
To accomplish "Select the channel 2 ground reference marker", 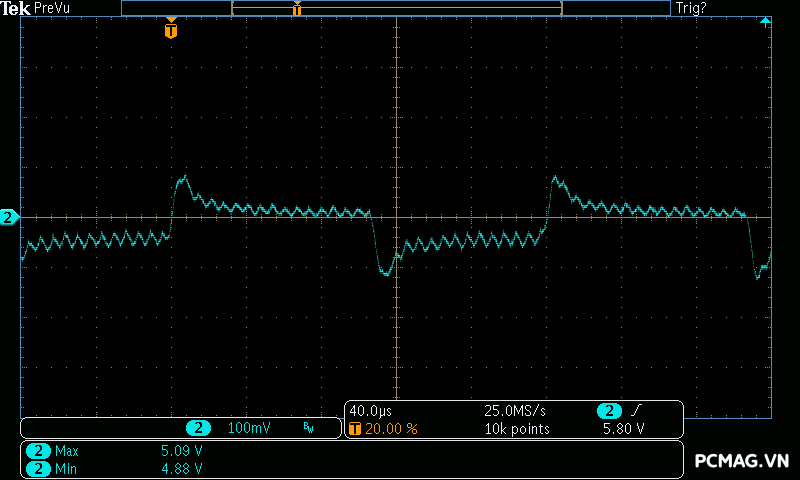I will [9, 217].
